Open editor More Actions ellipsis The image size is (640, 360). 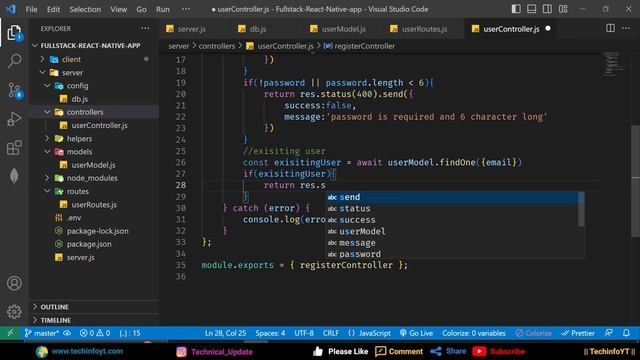[x=626, y=28]
